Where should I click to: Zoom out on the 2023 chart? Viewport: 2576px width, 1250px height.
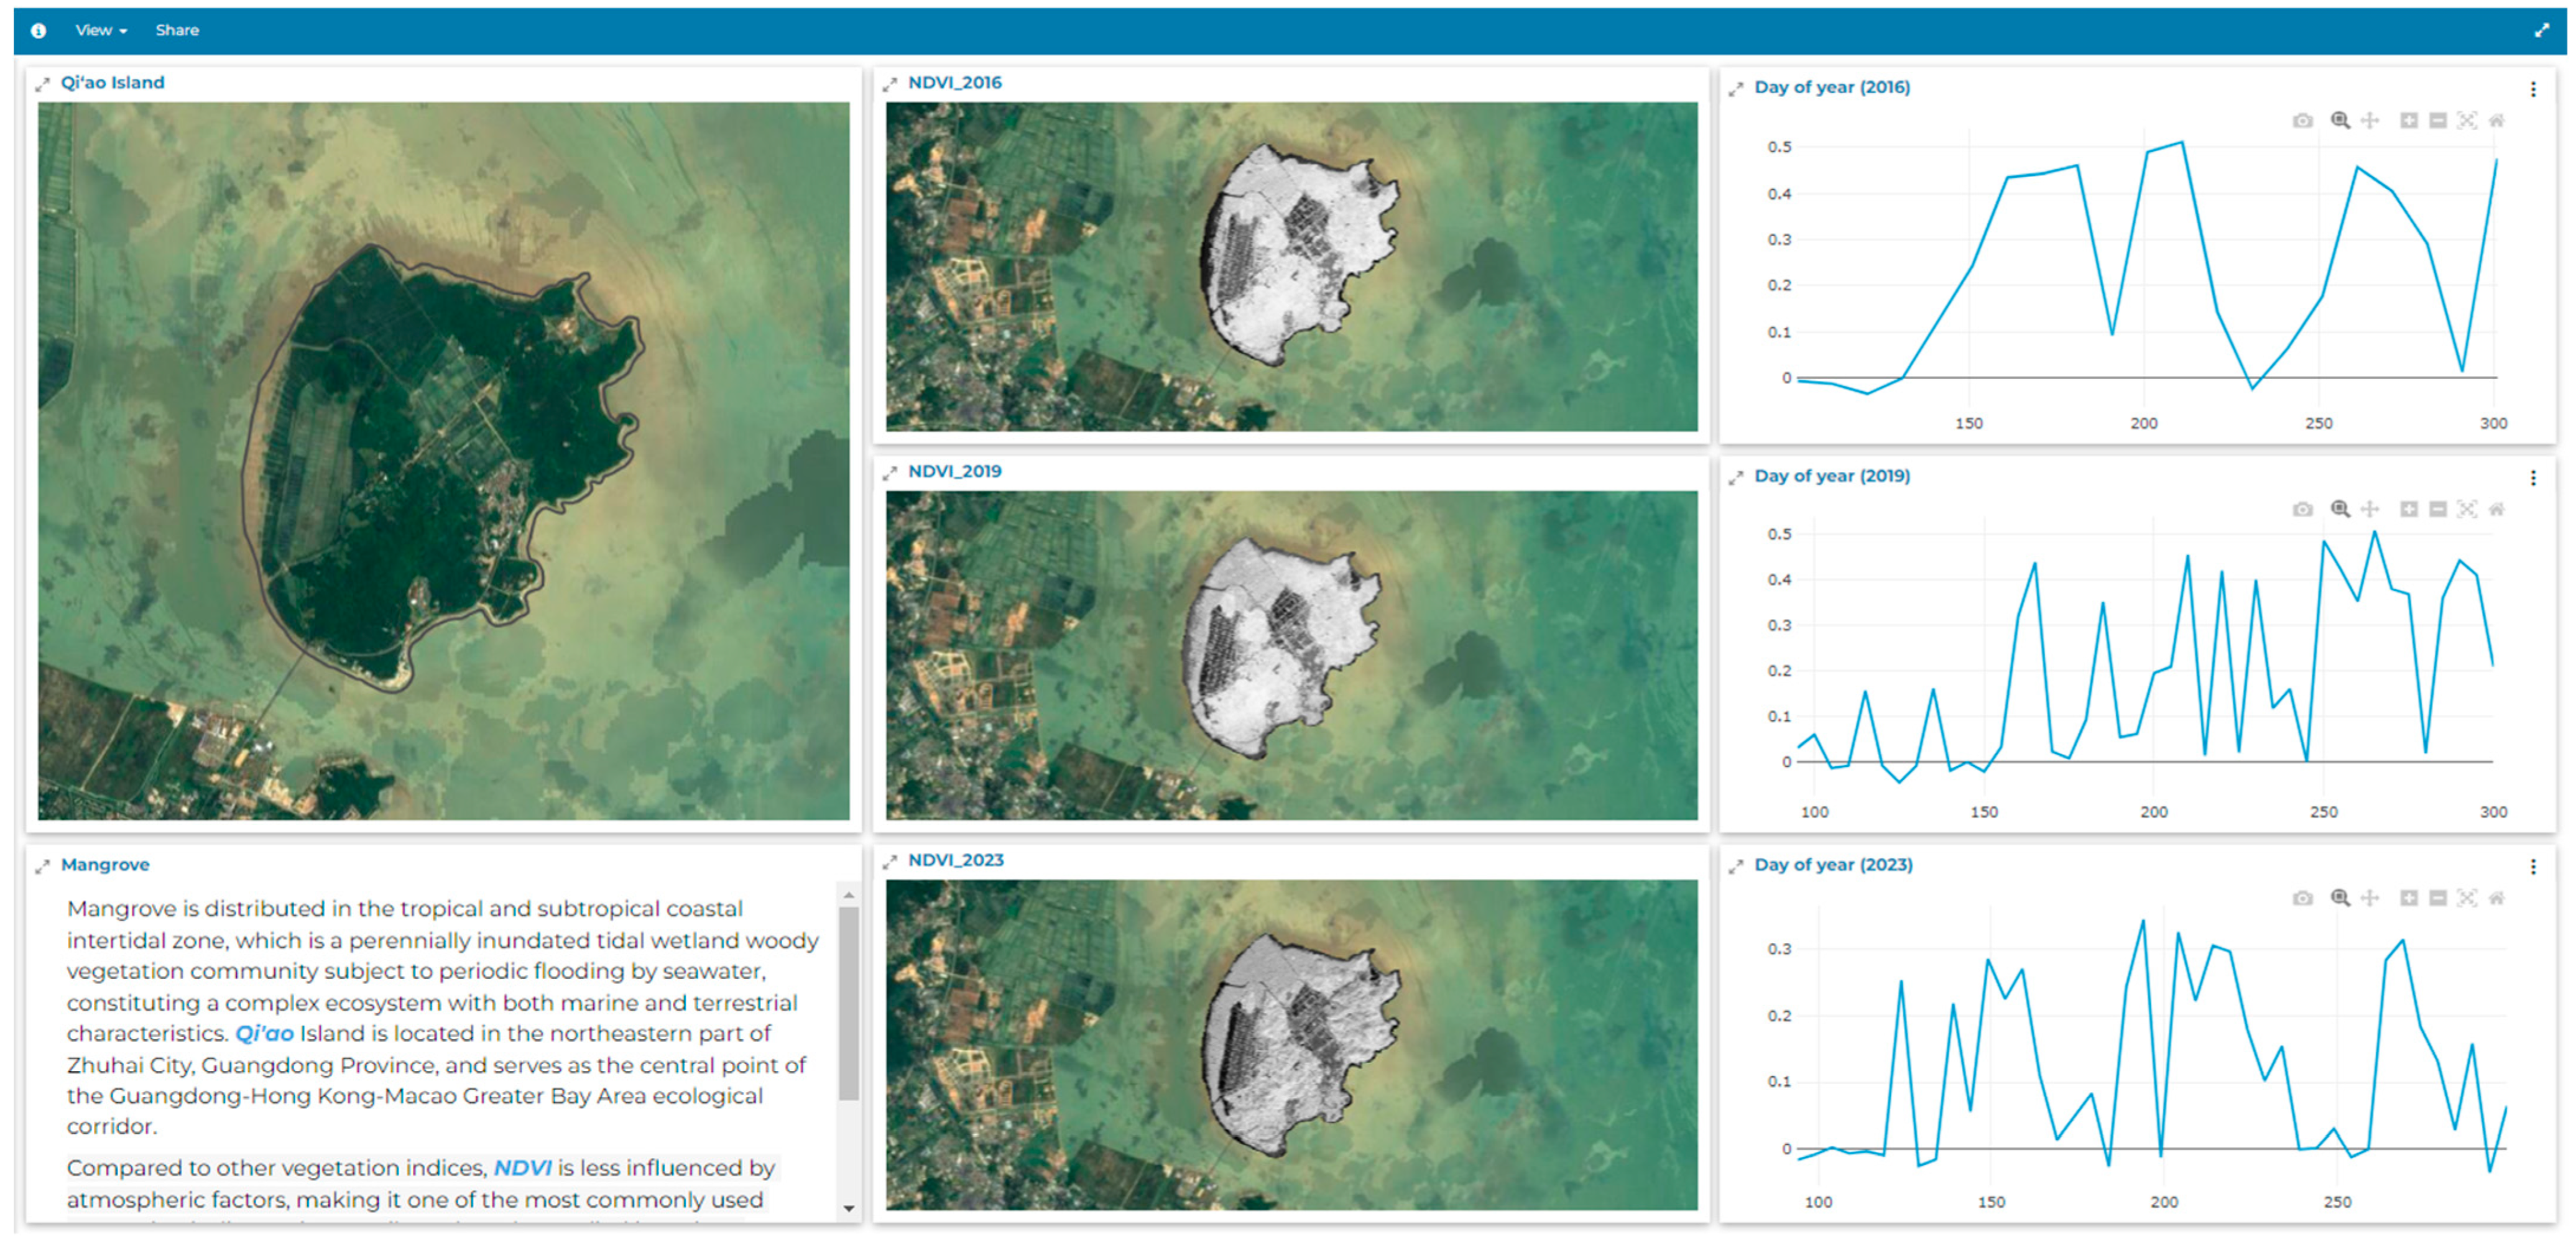2438,898
